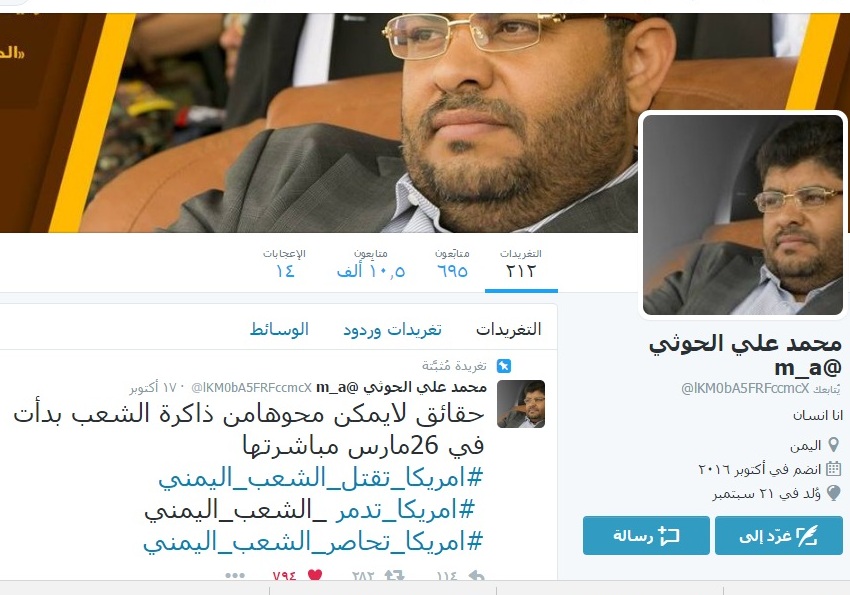Screen dimensions: 850x595
Task: Click the heart like icon on pinned tweet
Action: coord(315,575)
